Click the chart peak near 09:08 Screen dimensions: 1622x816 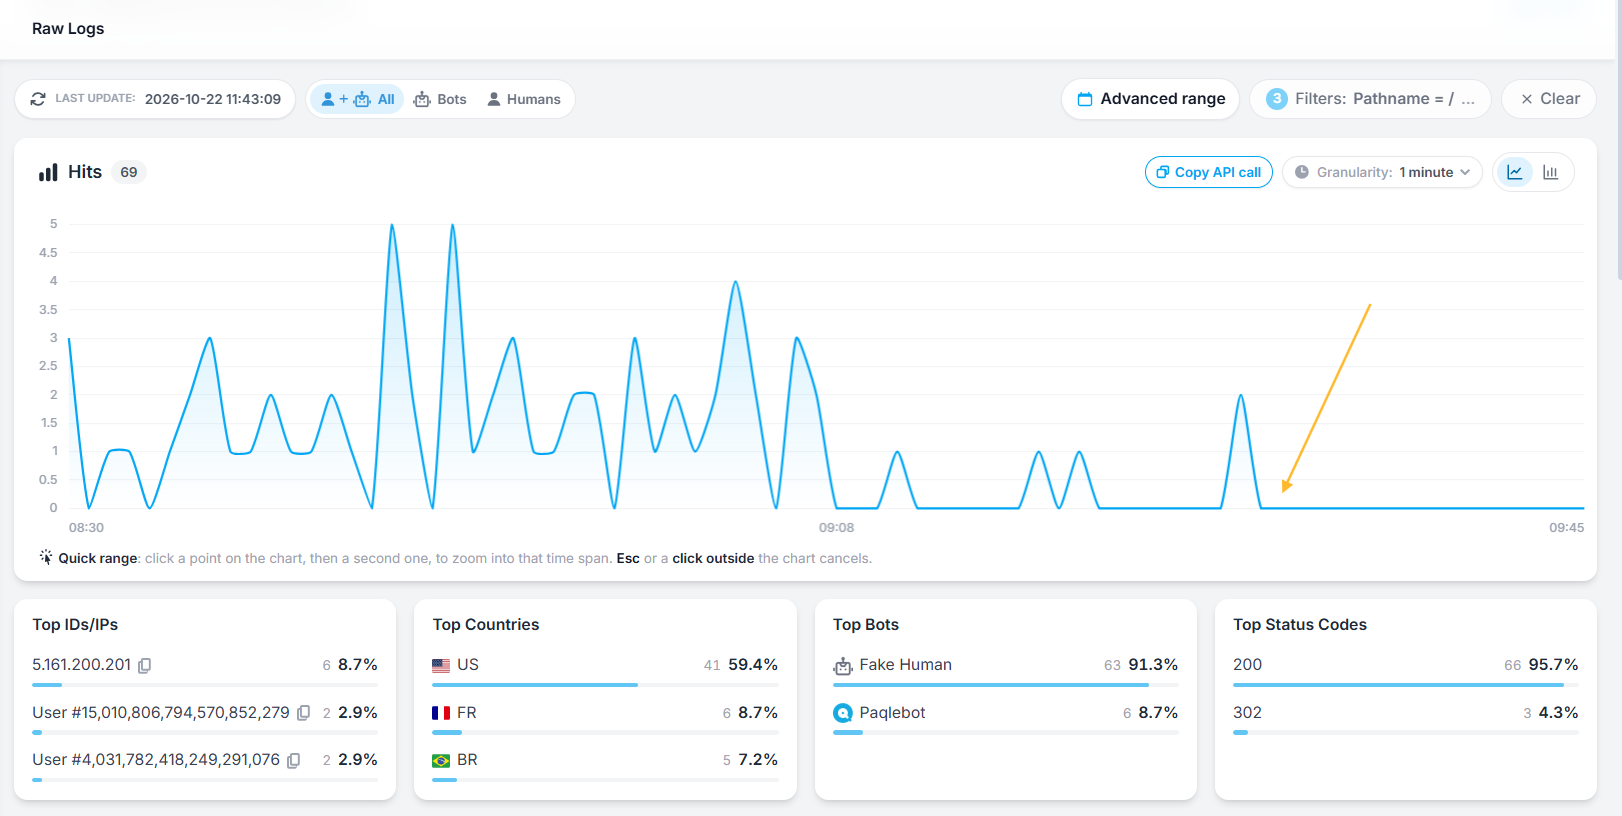797,339
